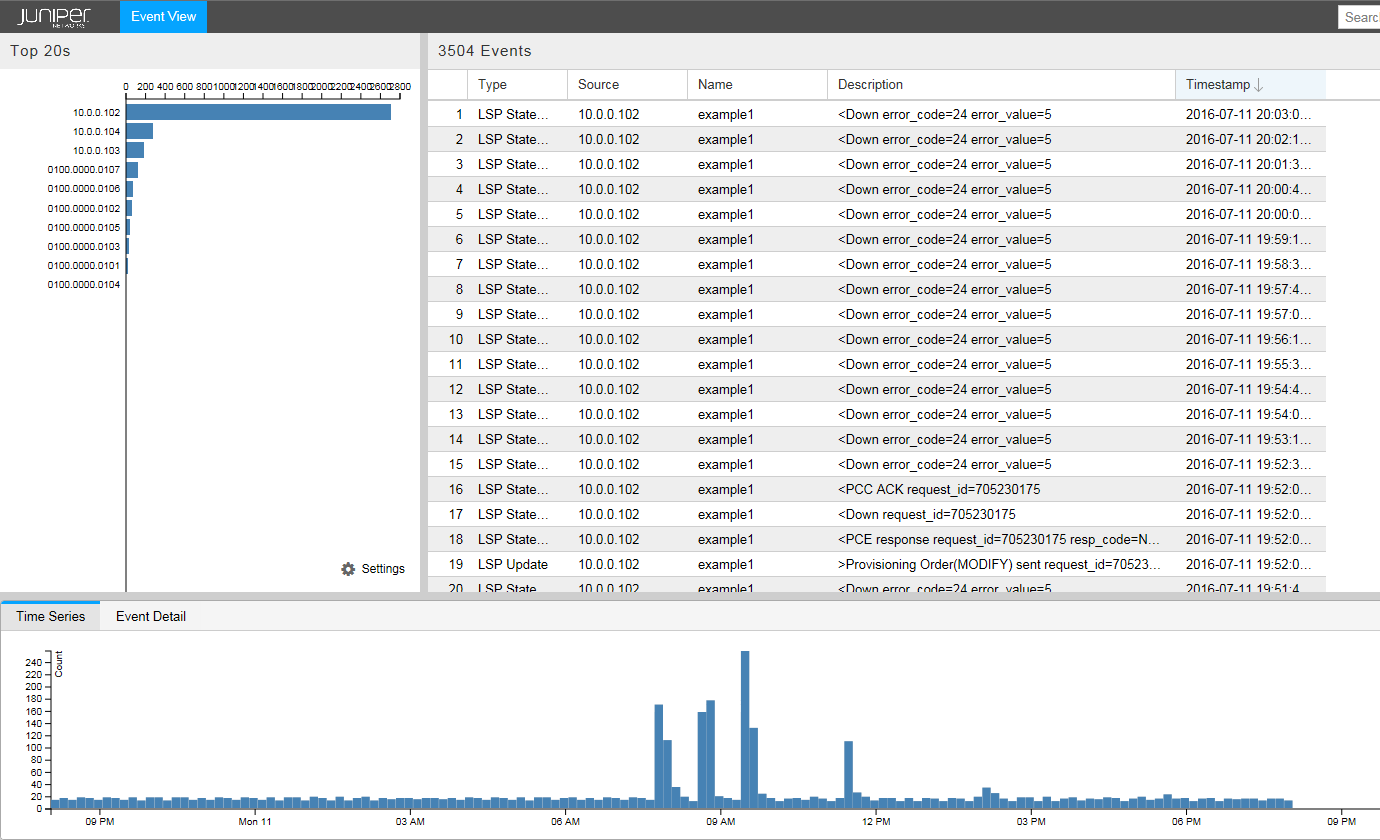Click the Juniper Networks logo
The height and width of the screenshot is (840, 1380).
coord(56,16)
